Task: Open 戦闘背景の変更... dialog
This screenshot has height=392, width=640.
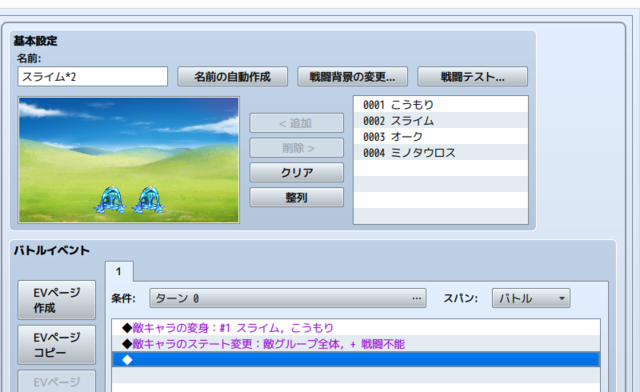Action: click(x=352, y=77)
